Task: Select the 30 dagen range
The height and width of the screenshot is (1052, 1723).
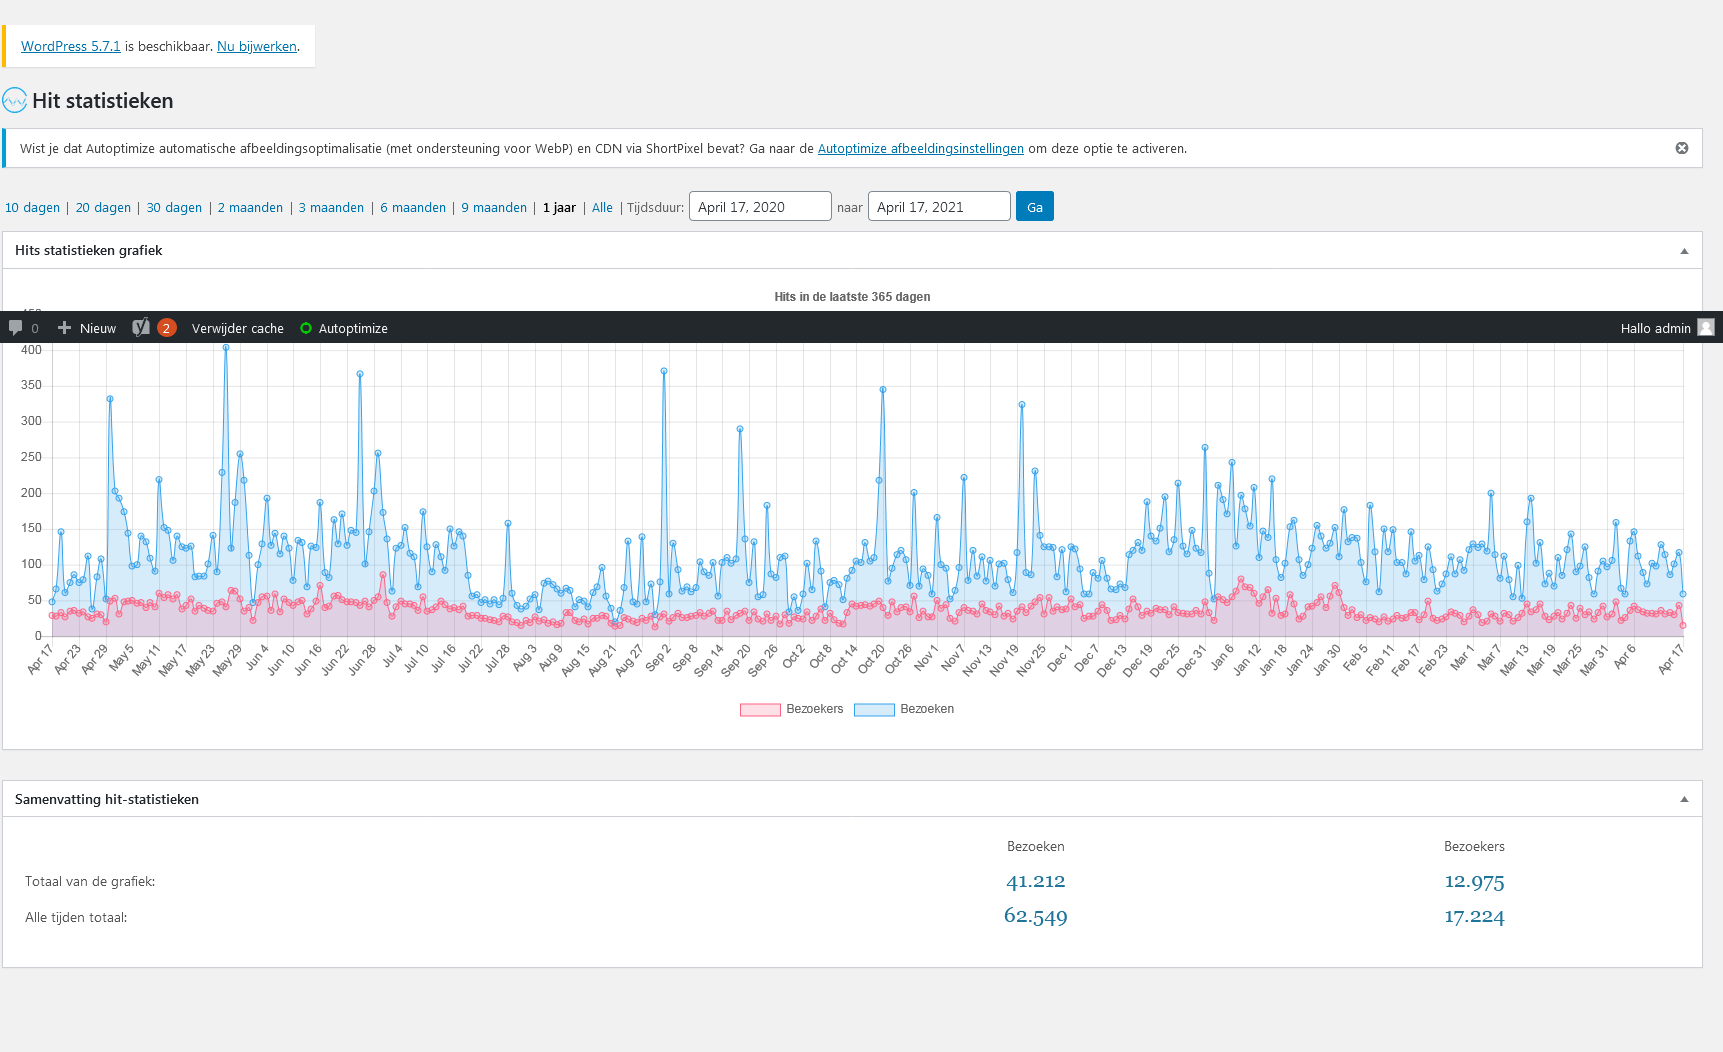Action: pyautogui.click(x=174, y=208)
